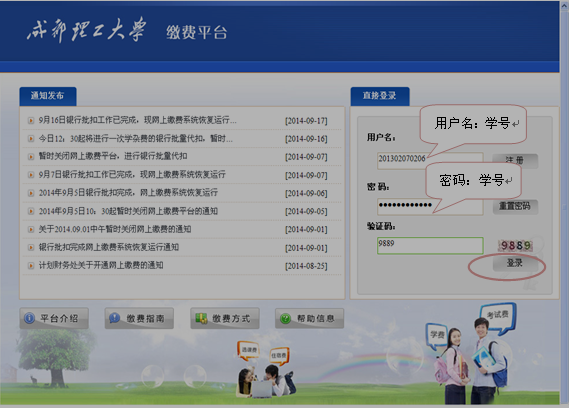Image resolution: width=569 pixels, height=408 pixels.
Task: Click the 缴费方式 green money icon
Action: (201, 318)
